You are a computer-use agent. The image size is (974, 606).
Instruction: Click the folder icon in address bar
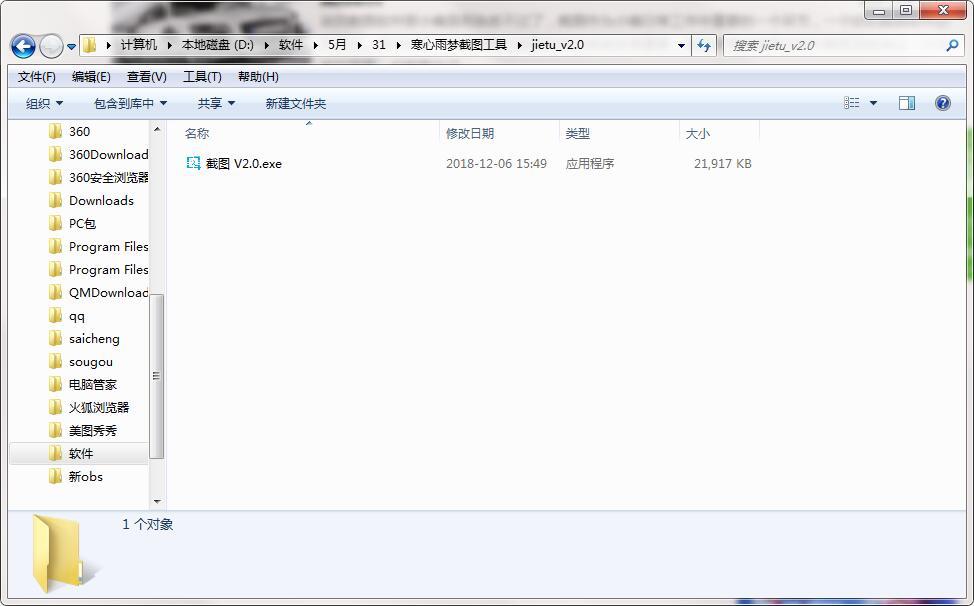point(91,45)
